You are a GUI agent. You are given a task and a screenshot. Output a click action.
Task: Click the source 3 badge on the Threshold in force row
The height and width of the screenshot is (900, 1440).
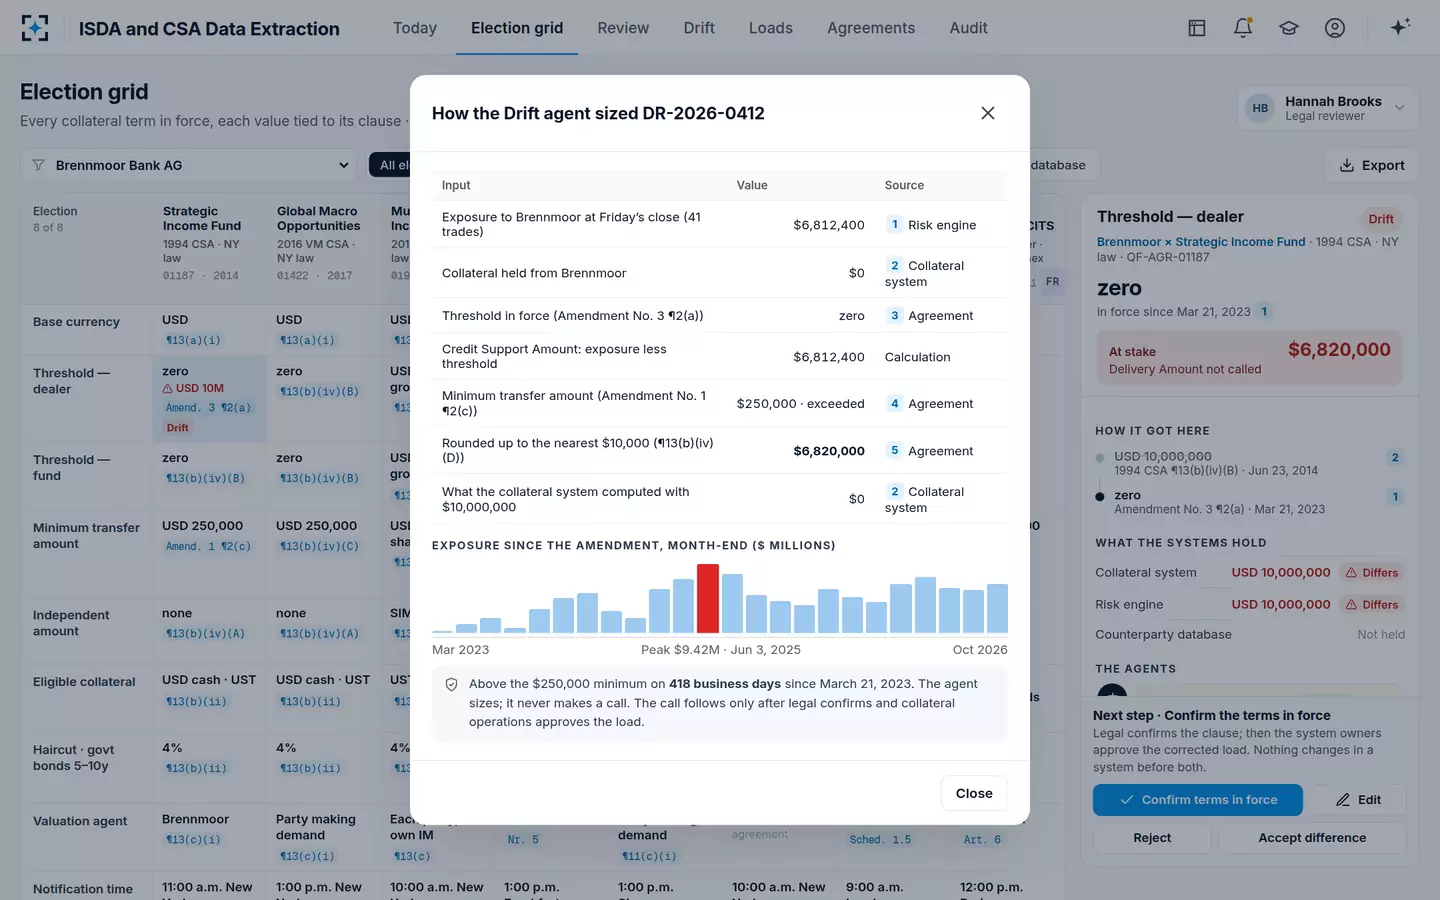click(x=894, y=315)
